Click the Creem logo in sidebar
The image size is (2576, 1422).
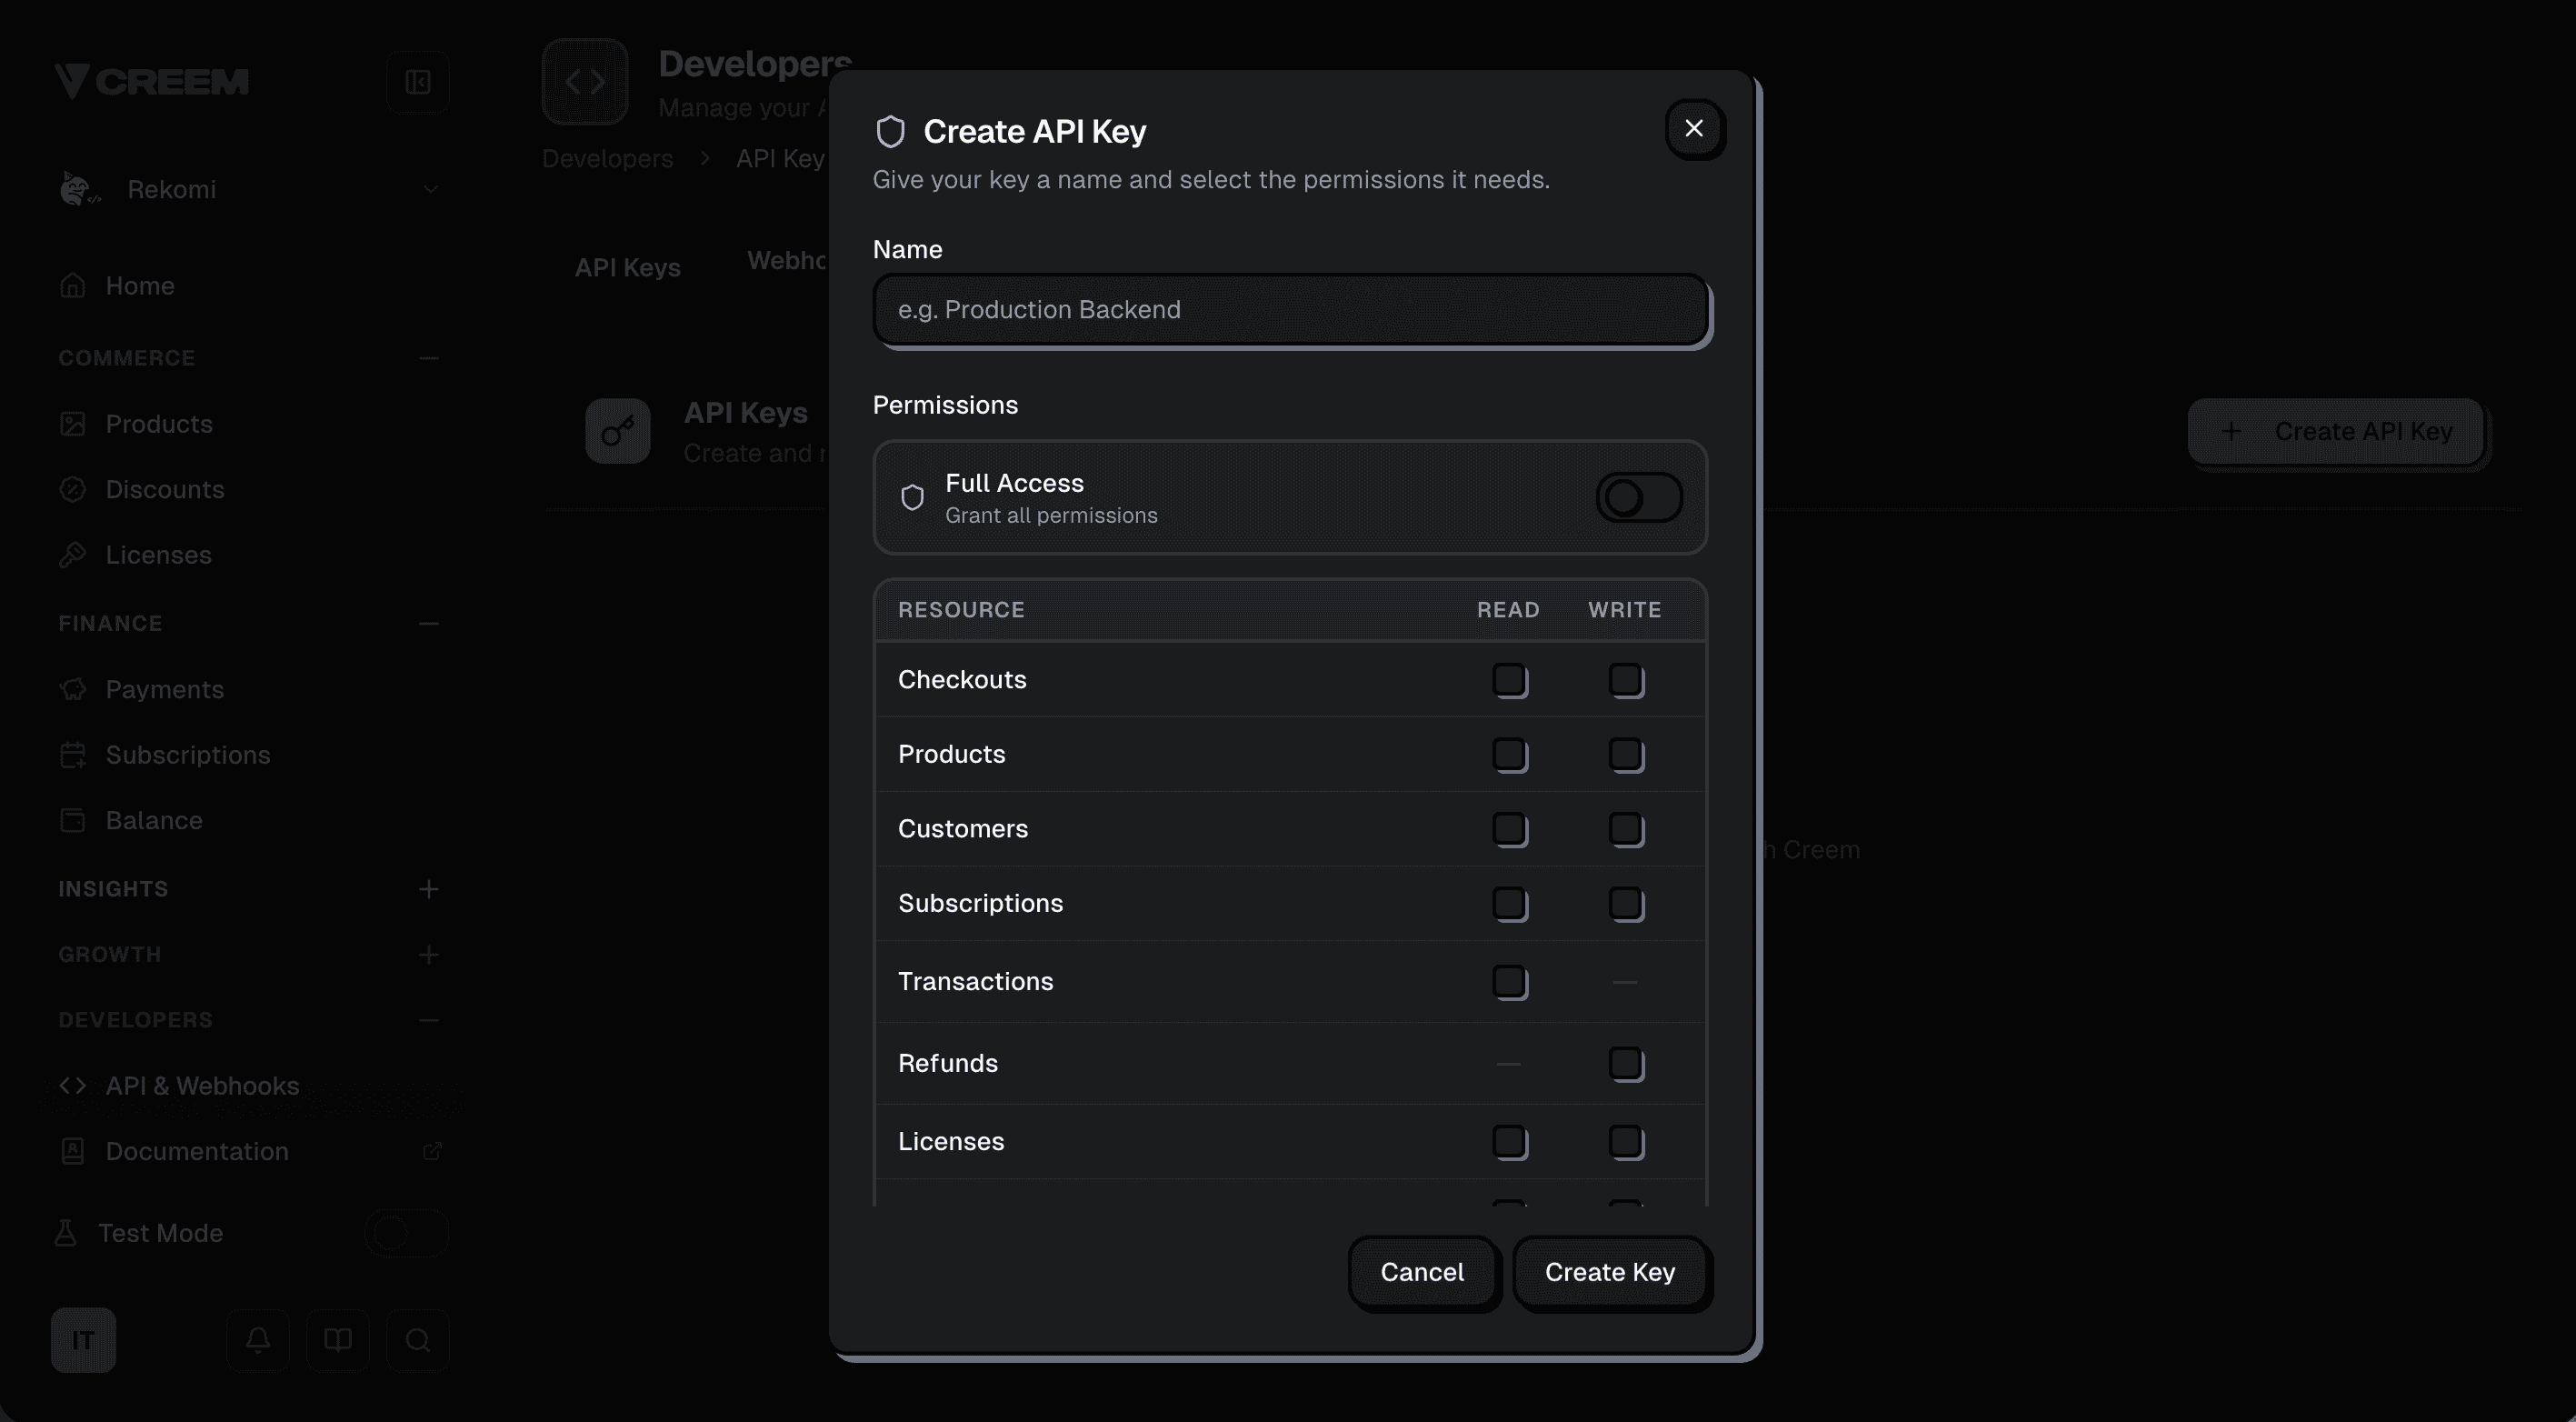click(151, 81)
